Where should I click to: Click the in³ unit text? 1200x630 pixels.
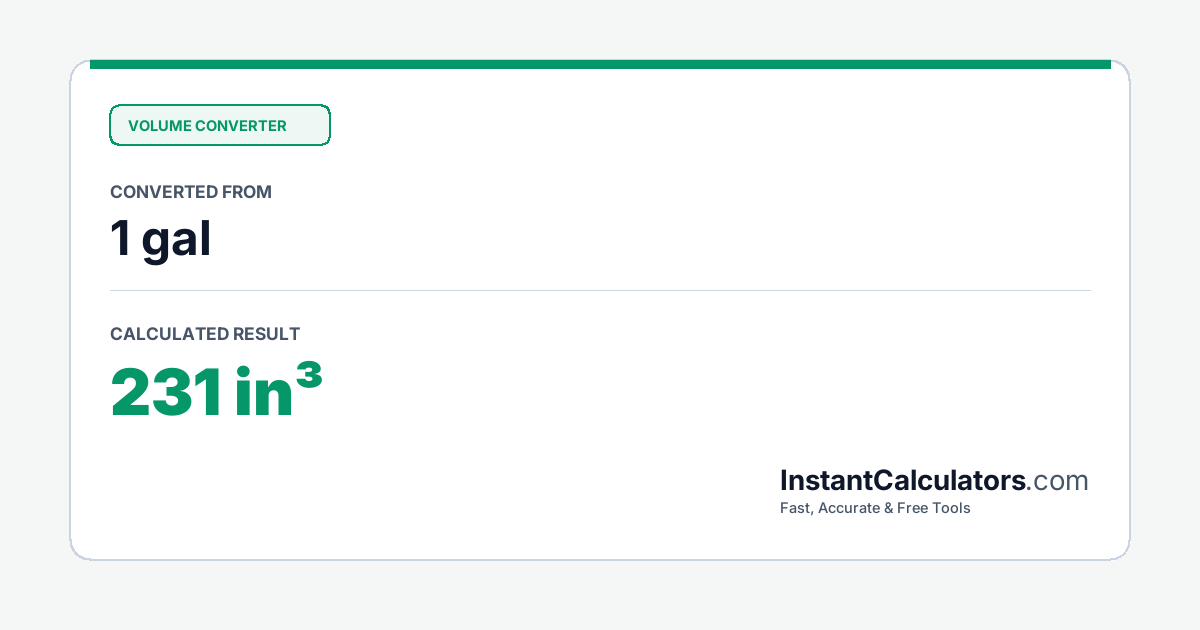coord(279,391)
